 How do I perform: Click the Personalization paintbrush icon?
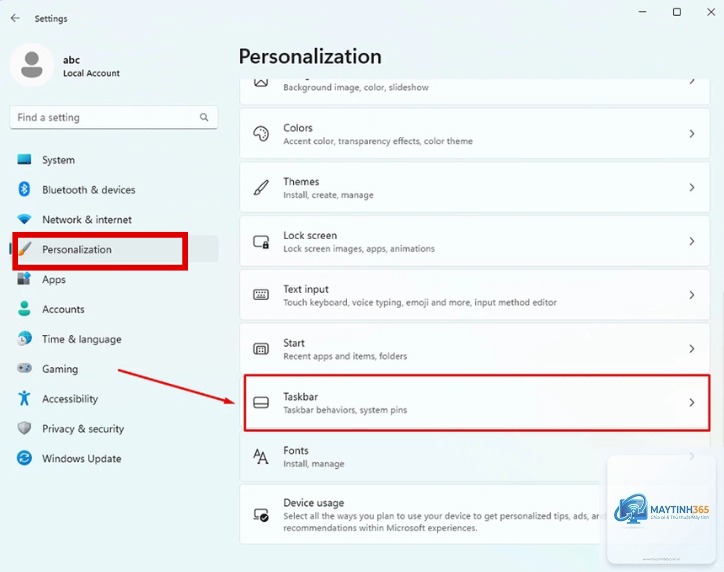coord(25,249)
